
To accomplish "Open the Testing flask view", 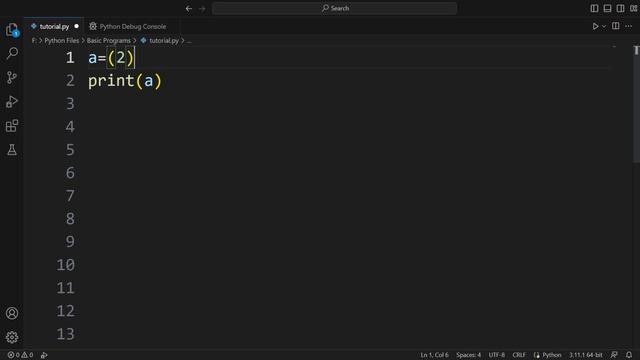I will point(12,149).
